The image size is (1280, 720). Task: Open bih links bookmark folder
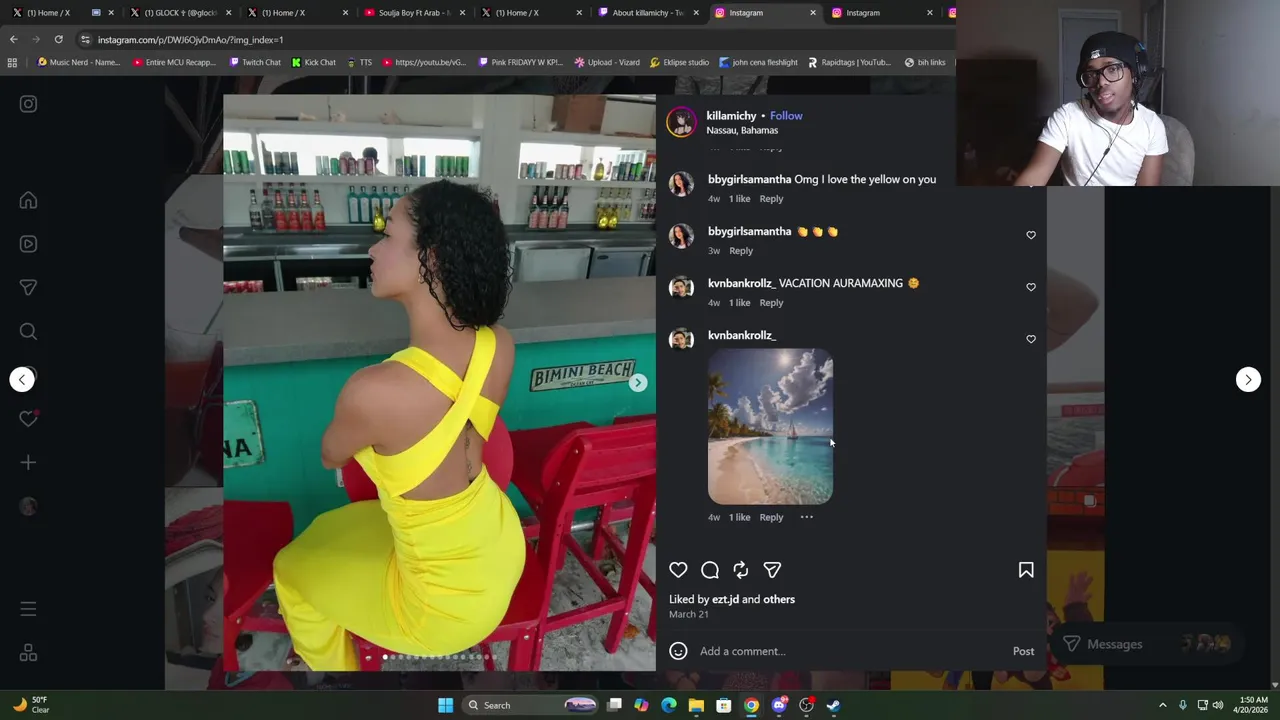click(925, 62)
